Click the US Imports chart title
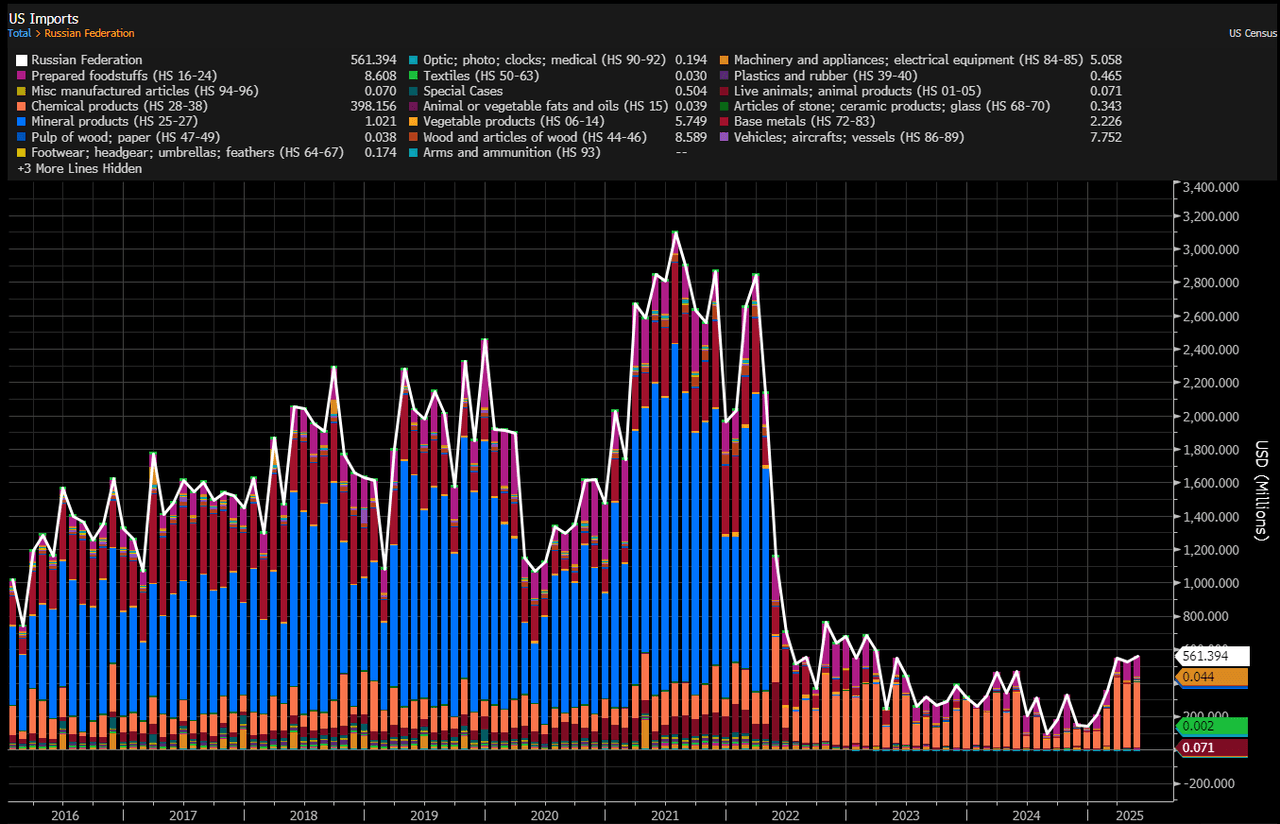 click(43, 19)
